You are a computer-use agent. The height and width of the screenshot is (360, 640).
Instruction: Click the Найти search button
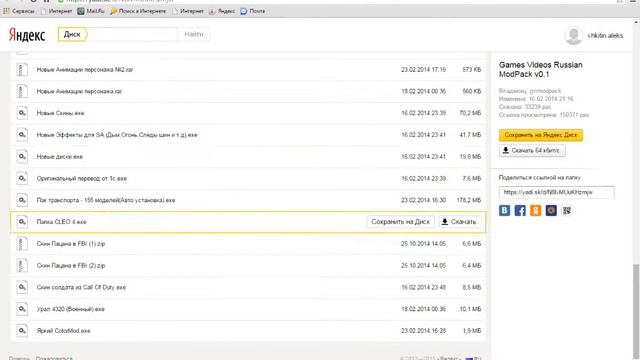(x=194, y=34)
